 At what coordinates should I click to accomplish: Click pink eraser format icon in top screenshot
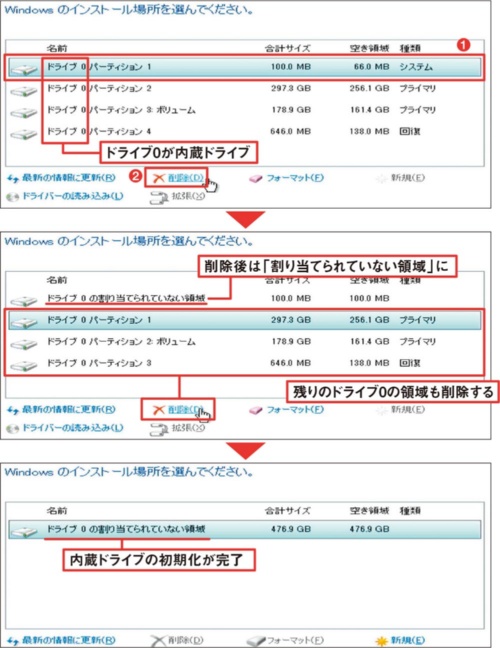pyautogui.click(x=255, y=179)
